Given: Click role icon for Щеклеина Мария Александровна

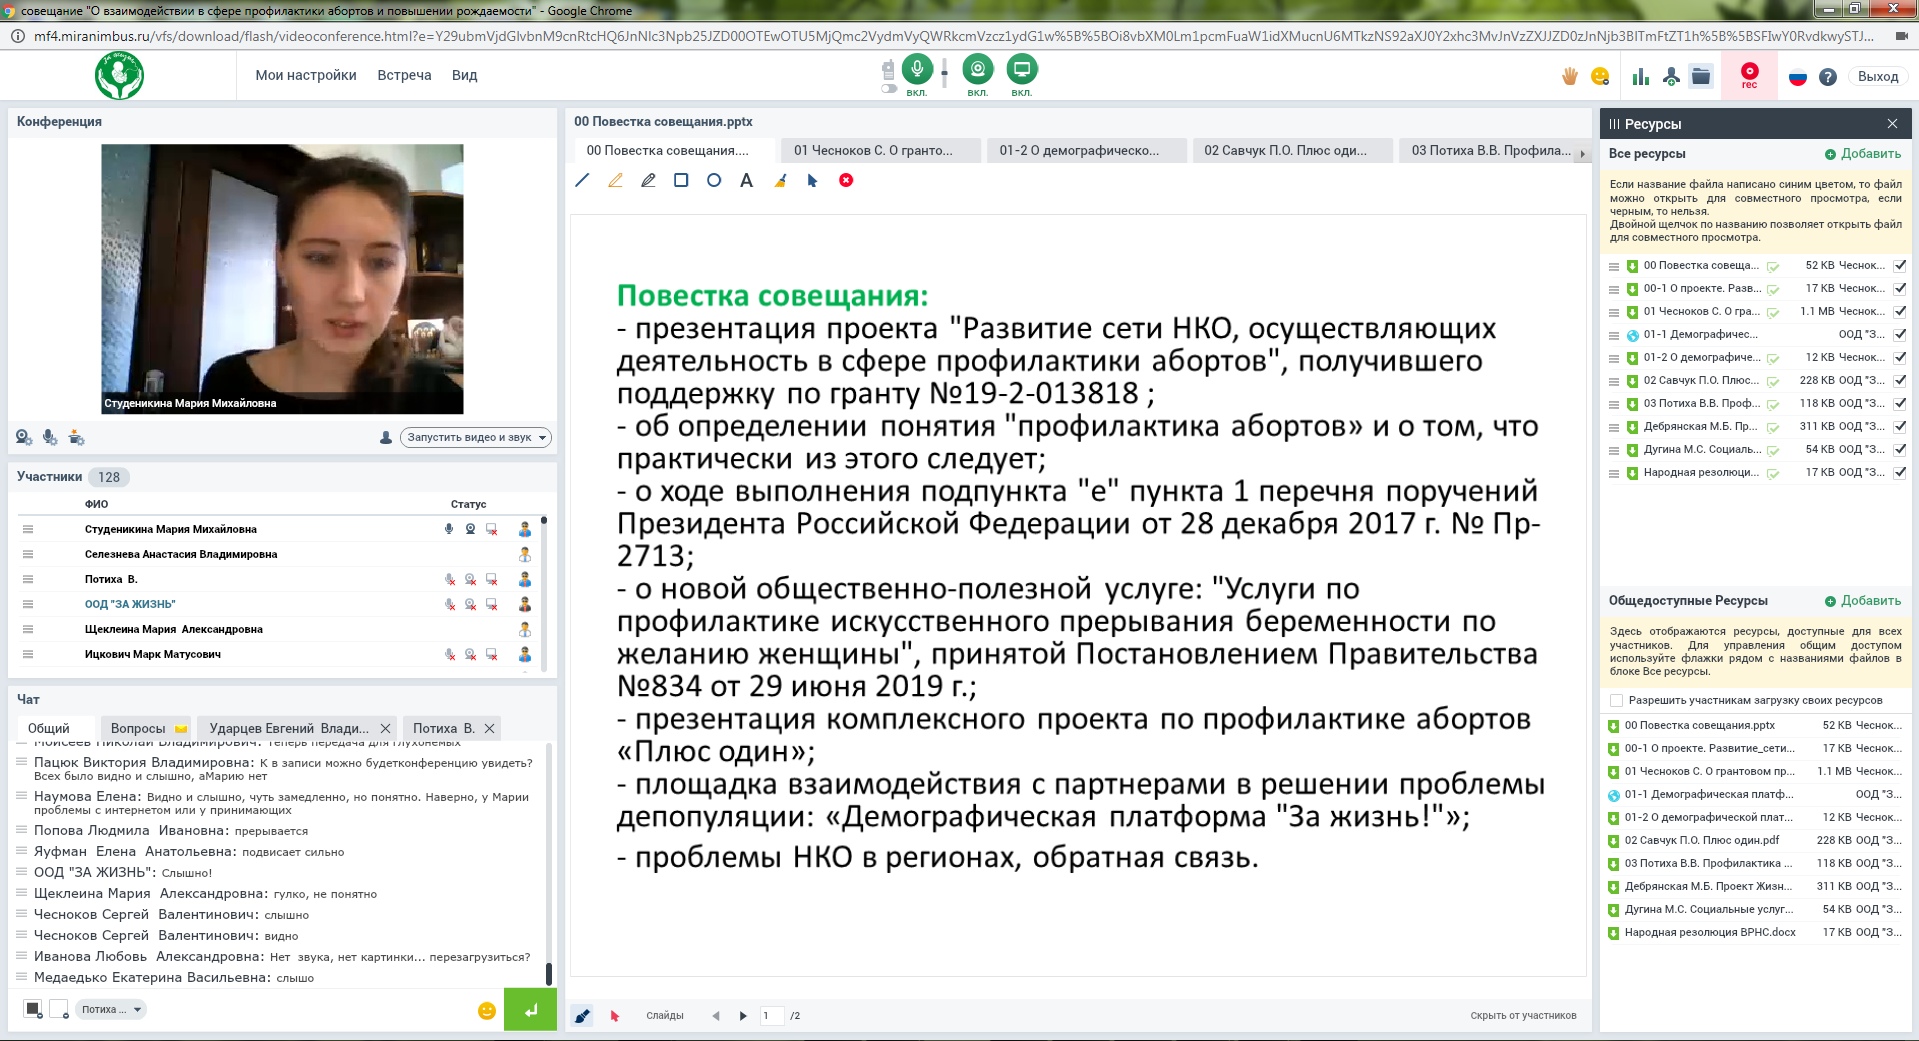Looking at the screenshot, I should pyautogui.click(x=524, y=629).
